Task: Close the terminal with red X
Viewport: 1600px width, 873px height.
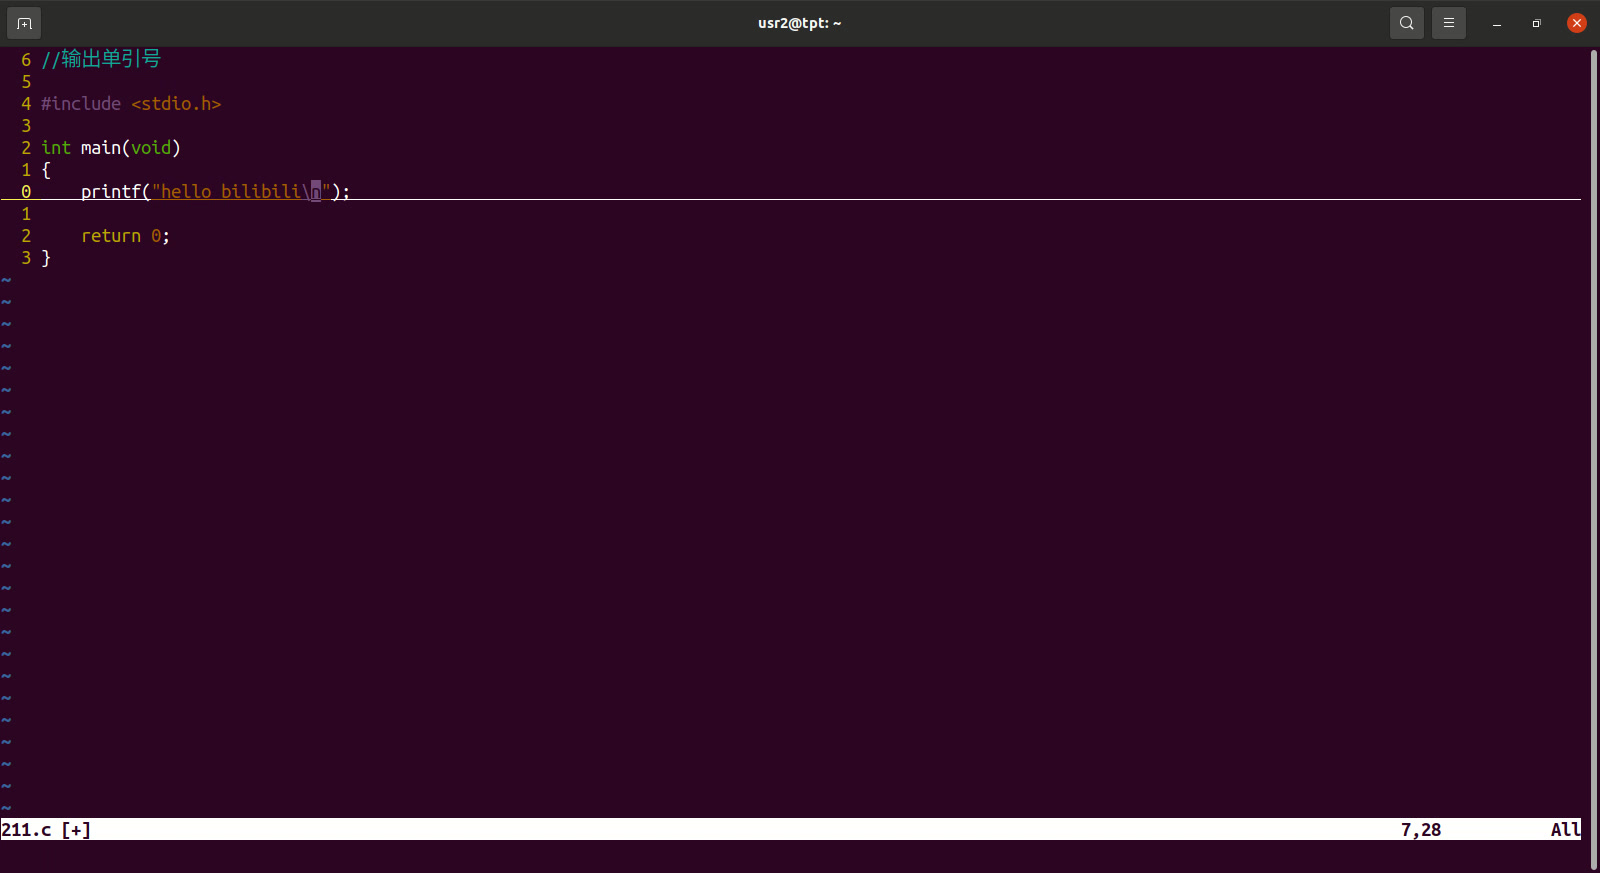Action: (x=1577, y=23)
